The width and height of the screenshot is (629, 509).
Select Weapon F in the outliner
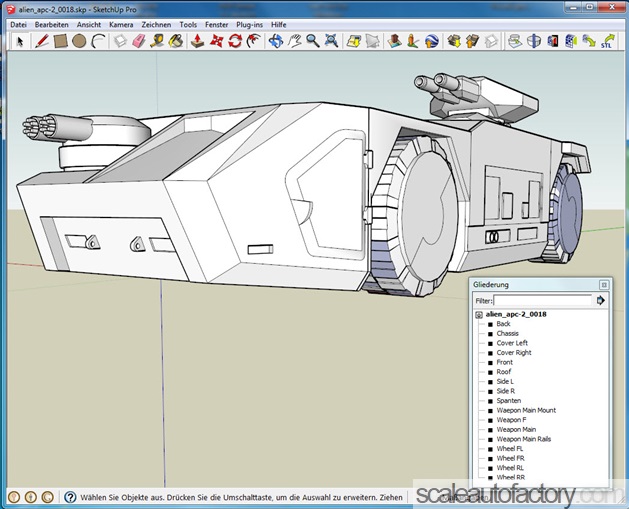click(x=511, y=420)
